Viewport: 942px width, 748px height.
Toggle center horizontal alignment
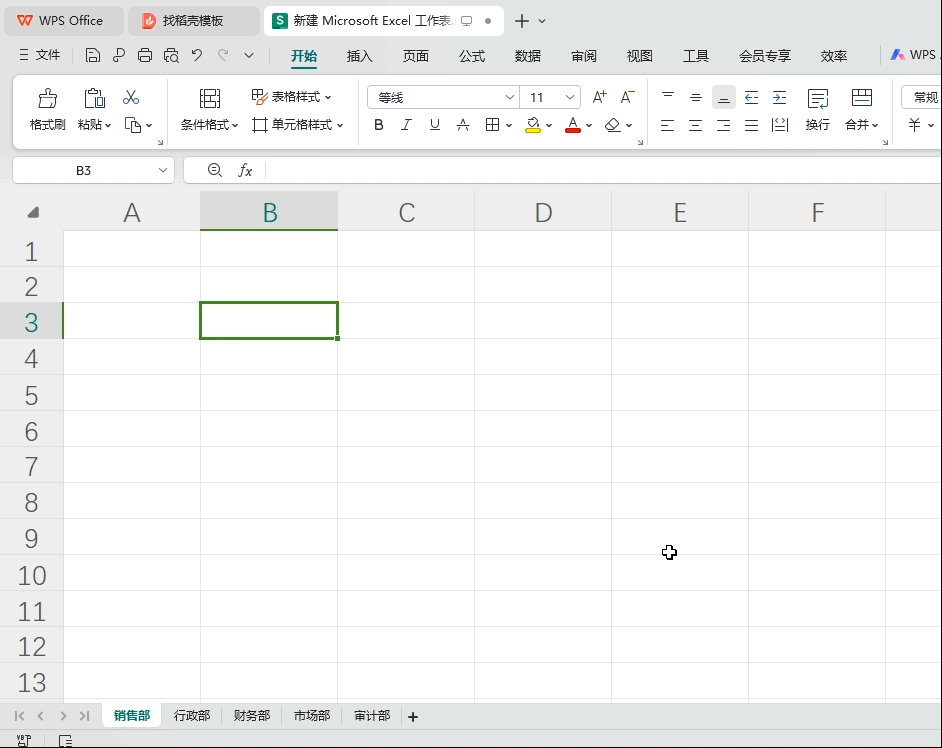696,125
